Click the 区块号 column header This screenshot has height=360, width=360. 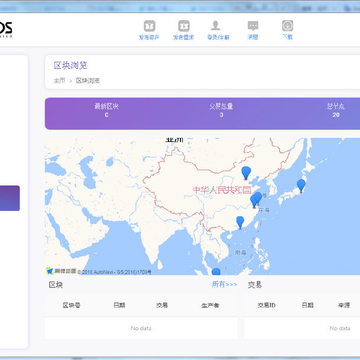71,305
